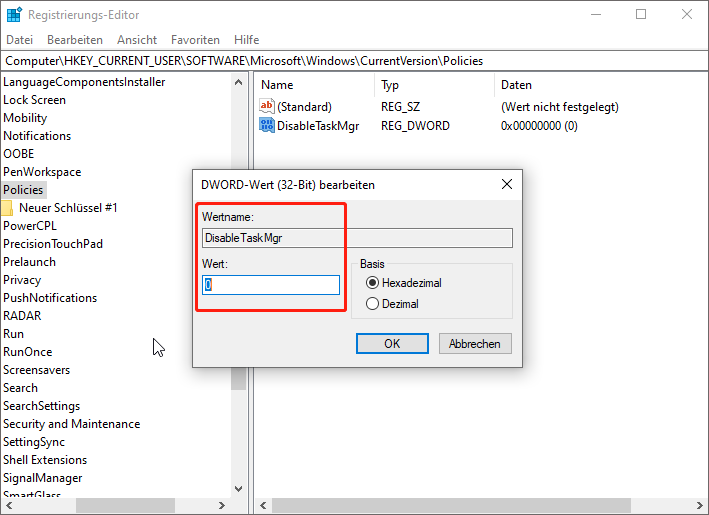Click the Abbrechen button
The height and width of the screenshot is (515, 709).
point(475,344)
